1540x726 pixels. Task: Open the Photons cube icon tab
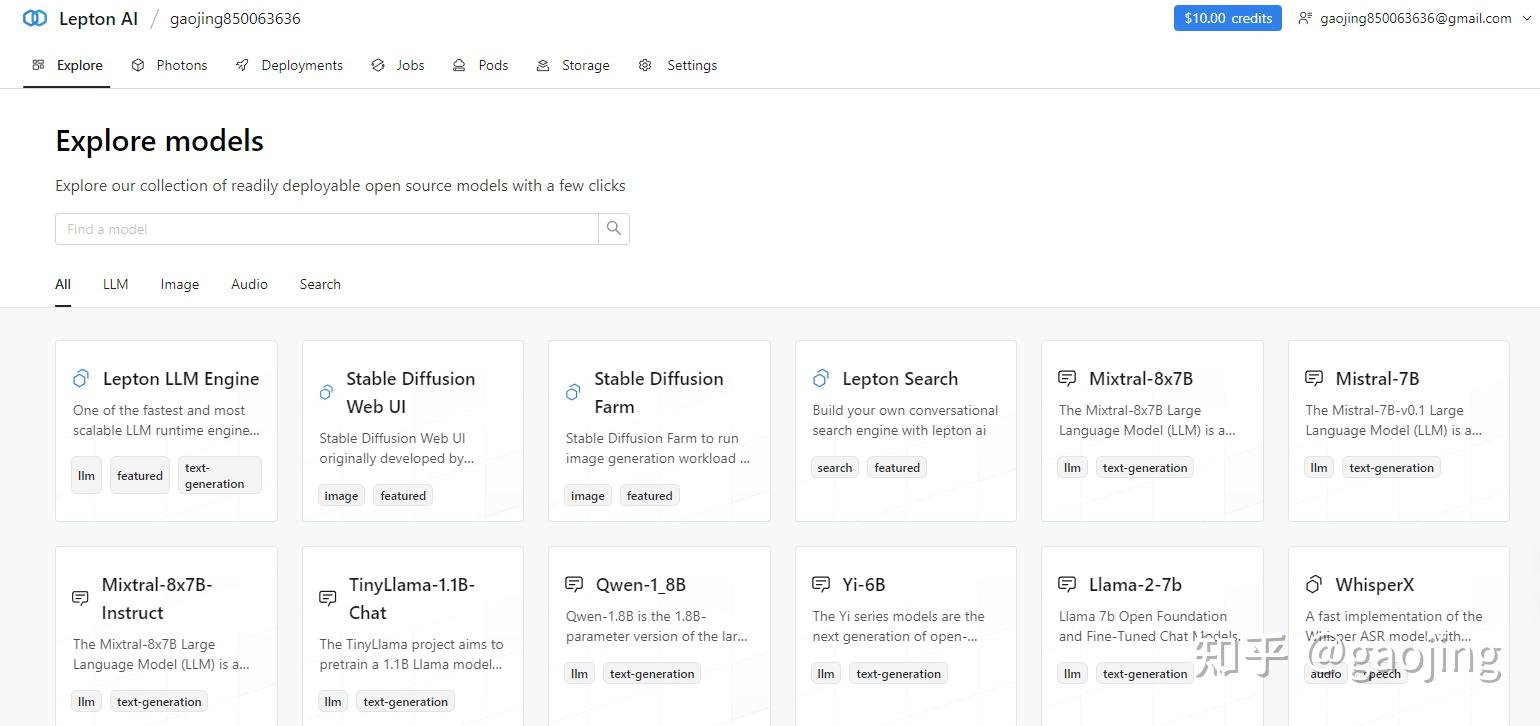pyautogui.click(x=138, y=65)
